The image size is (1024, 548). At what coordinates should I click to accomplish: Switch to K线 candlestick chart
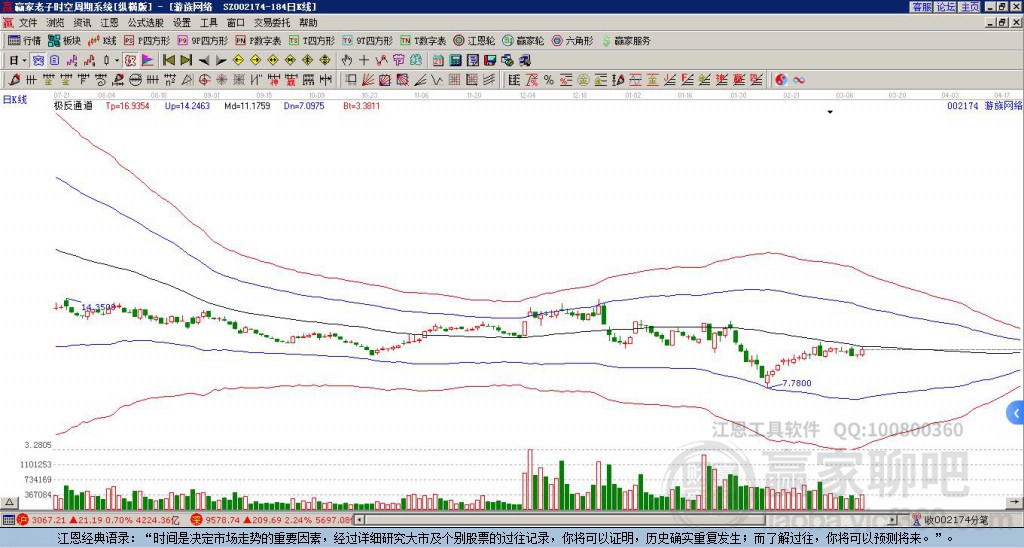103,40
